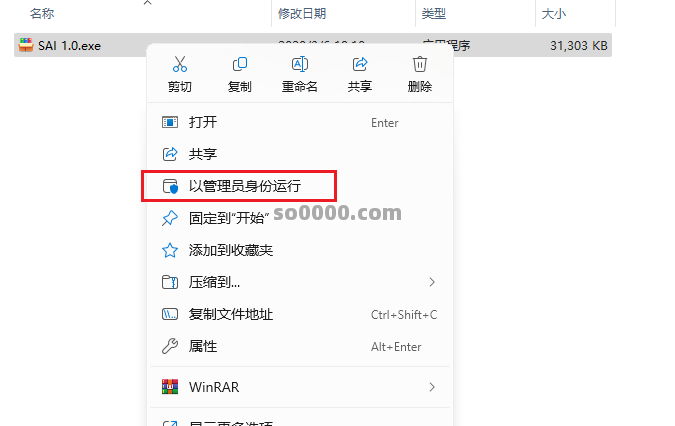
Task: Click the star icon beside 添加到收藏夹
Action: point(170,250)
